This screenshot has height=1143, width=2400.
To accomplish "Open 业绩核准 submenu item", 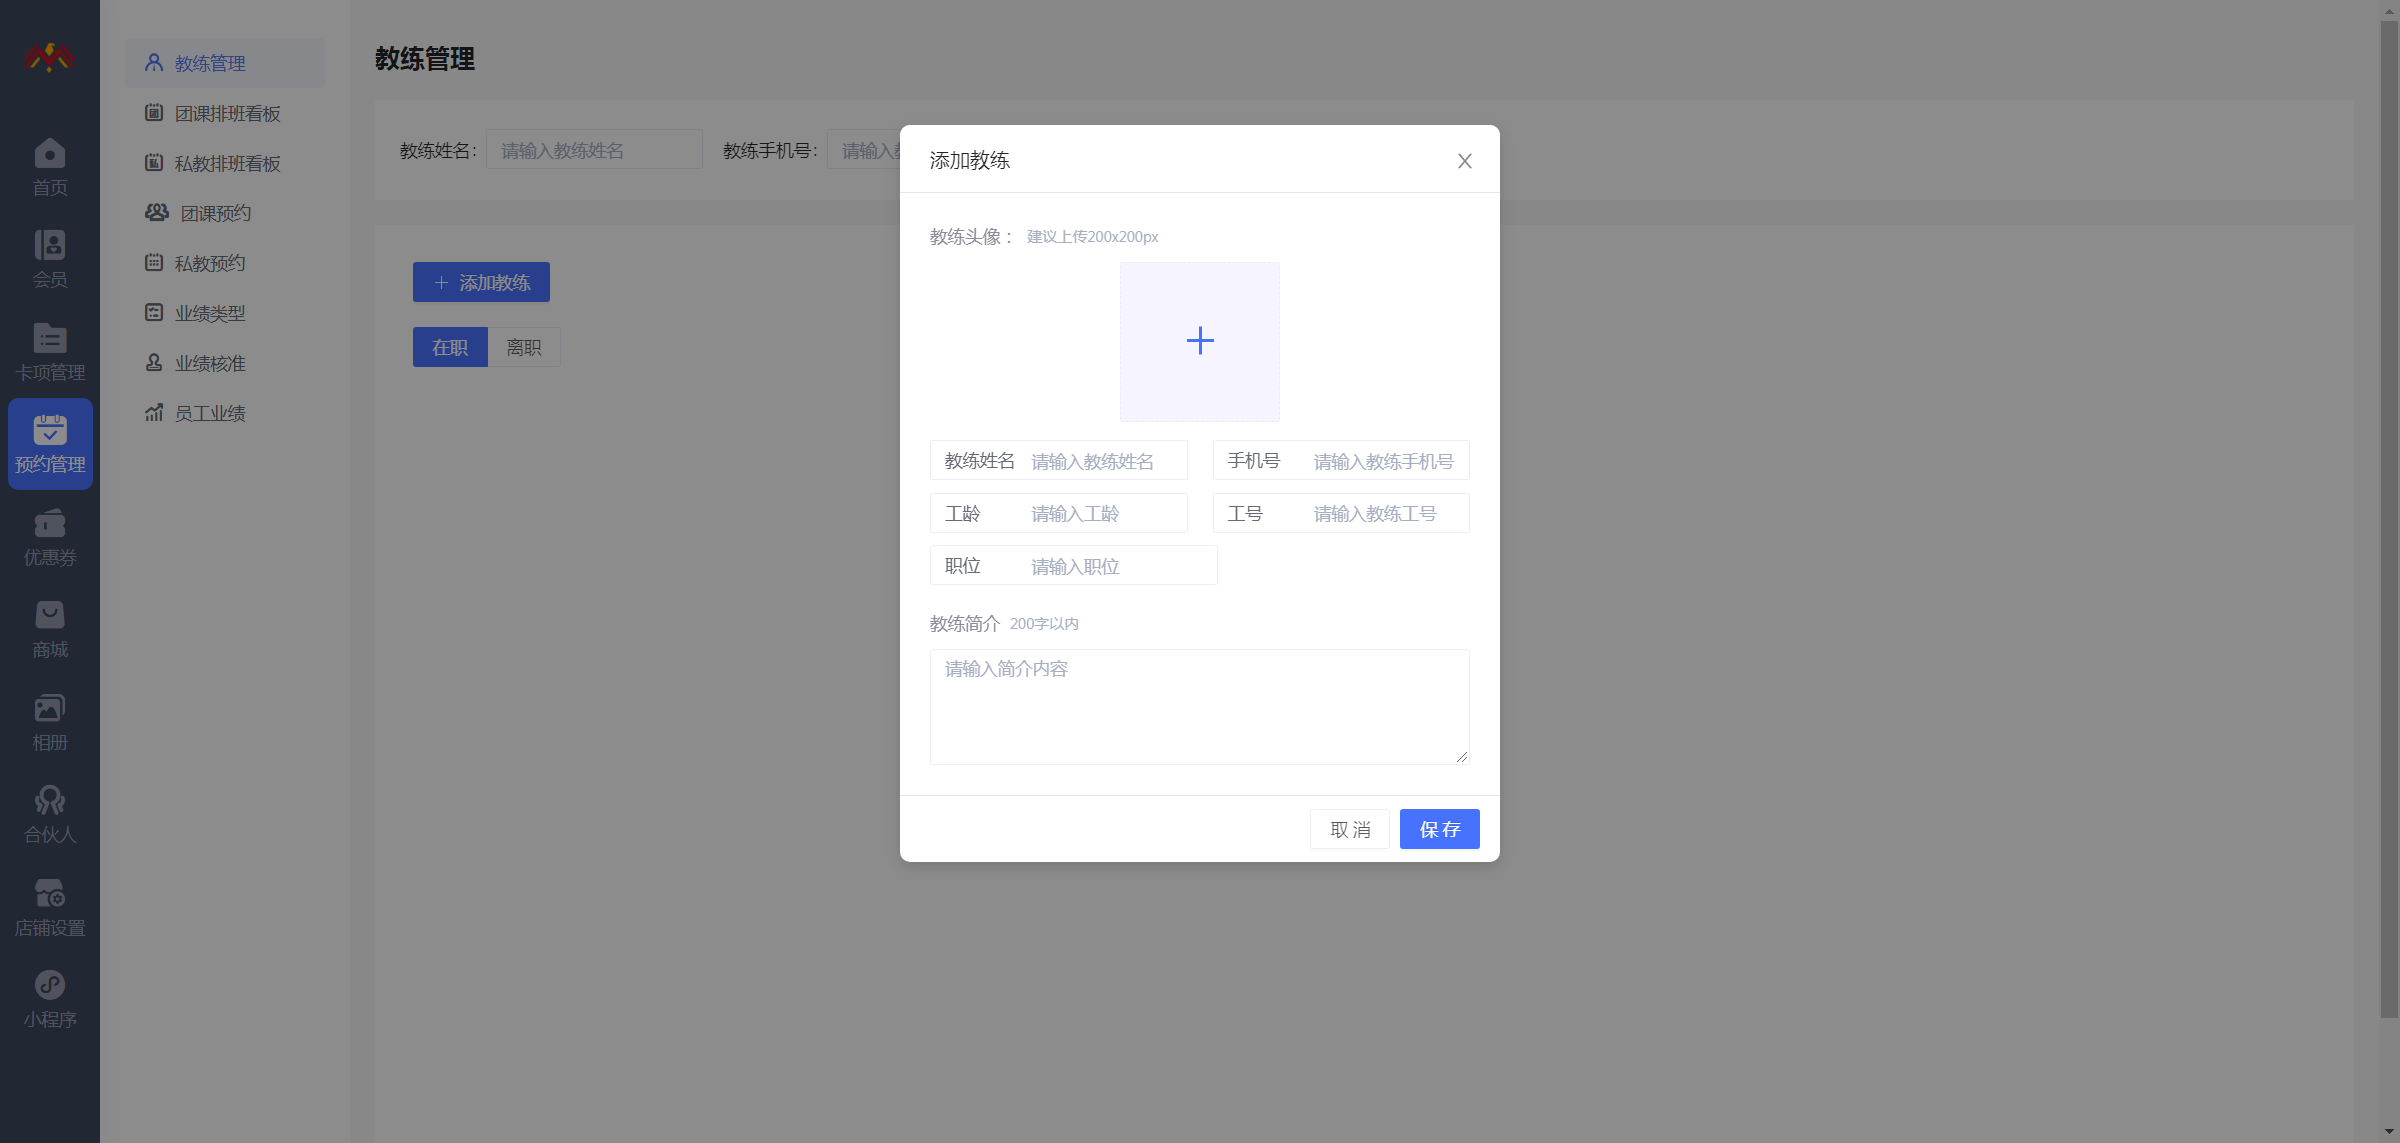I will (x=225, y=363).
